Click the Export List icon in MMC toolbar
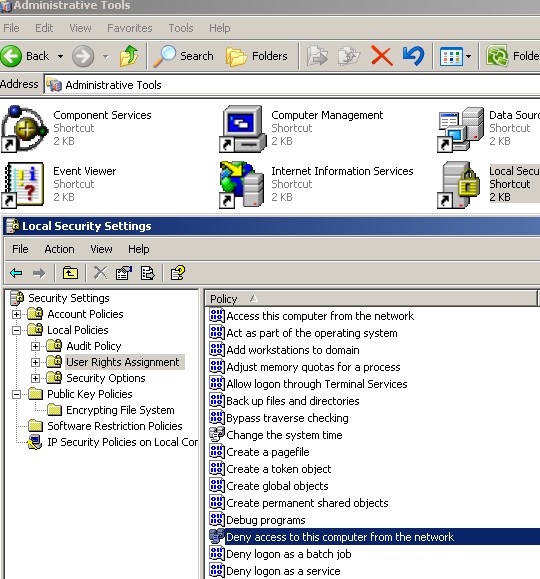The width and height of the screenshot is (540, 579). [148, 273]
